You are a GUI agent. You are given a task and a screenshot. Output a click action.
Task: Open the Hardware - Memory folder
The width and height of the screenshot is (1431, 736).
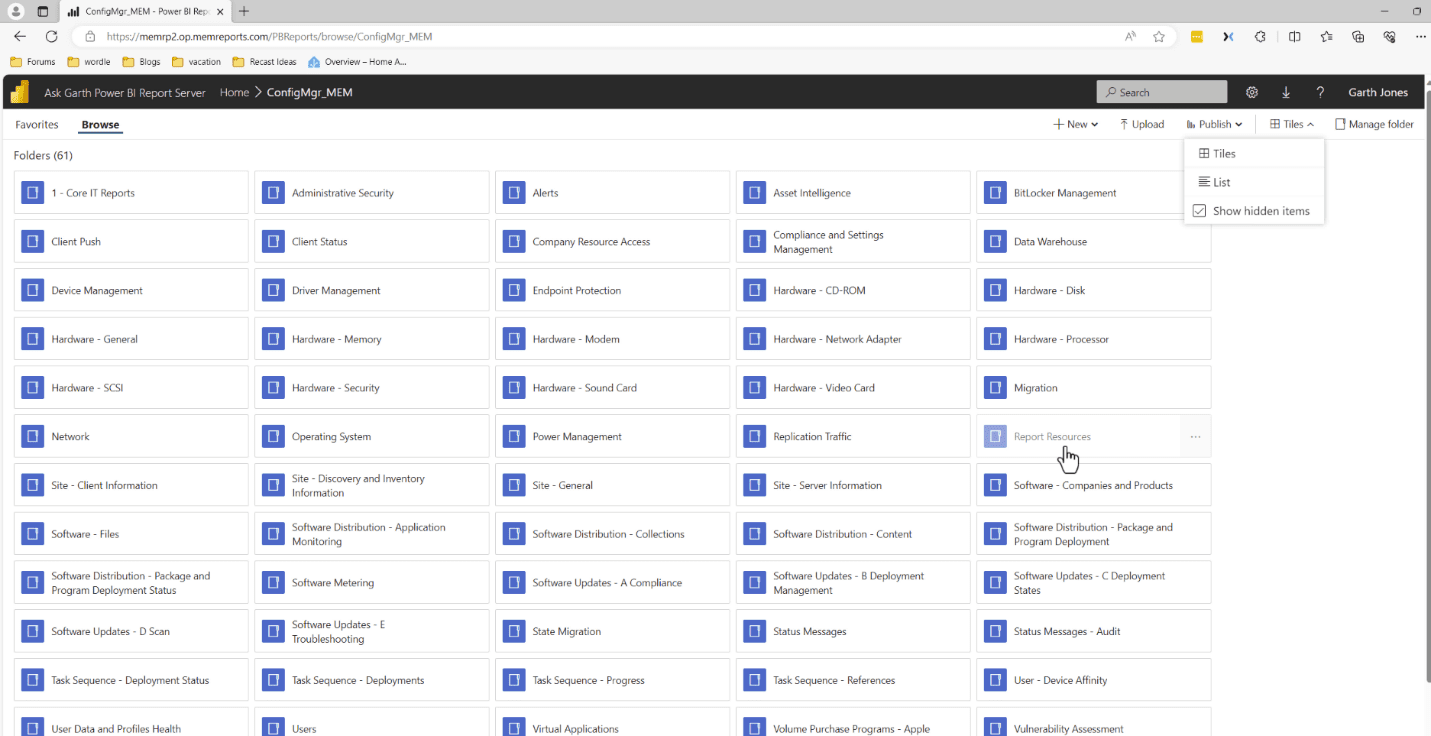coord(372,339)
